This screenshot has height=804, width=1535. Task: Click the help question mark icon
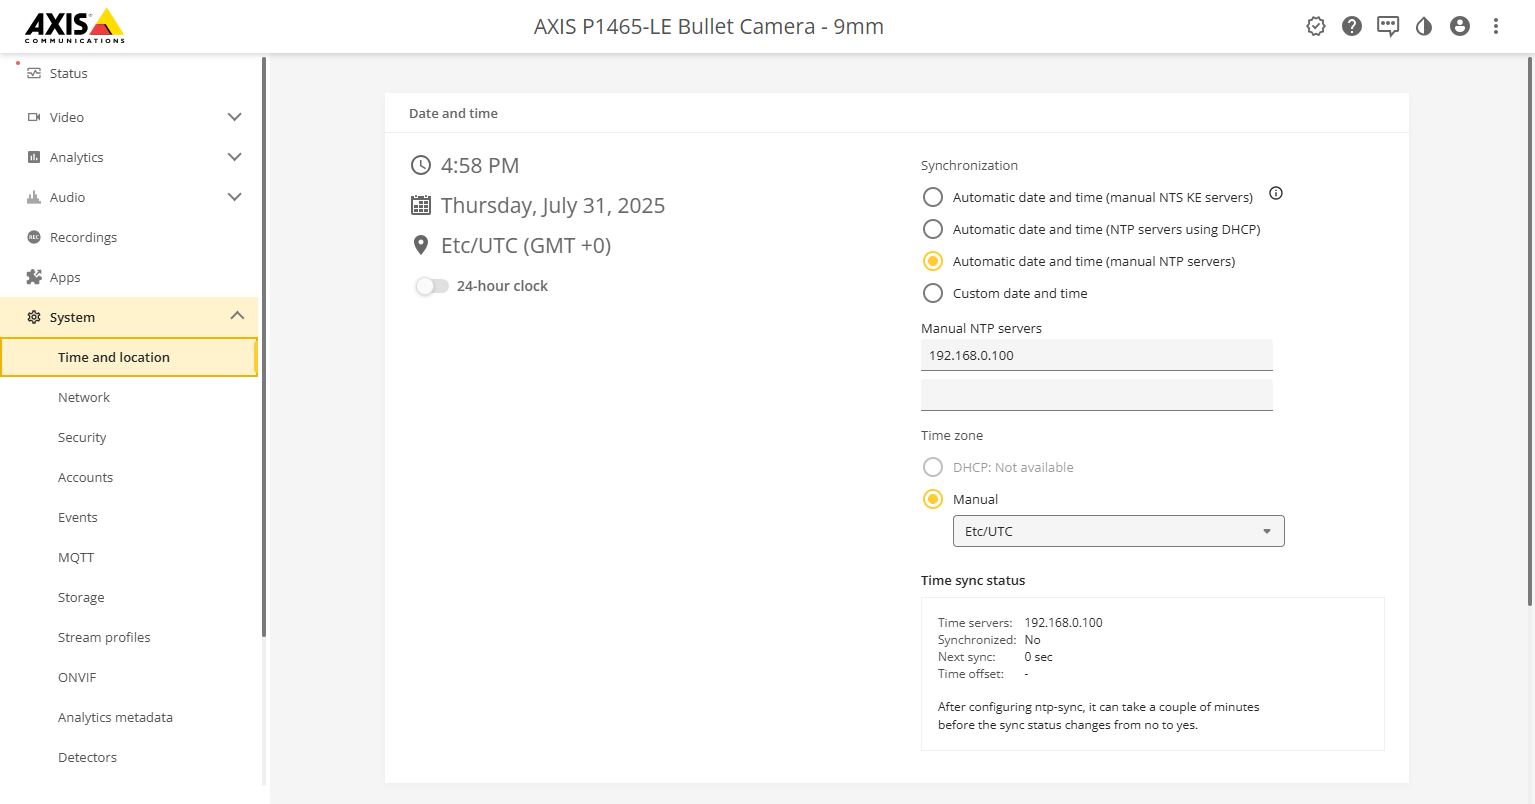pos(1351,27)
